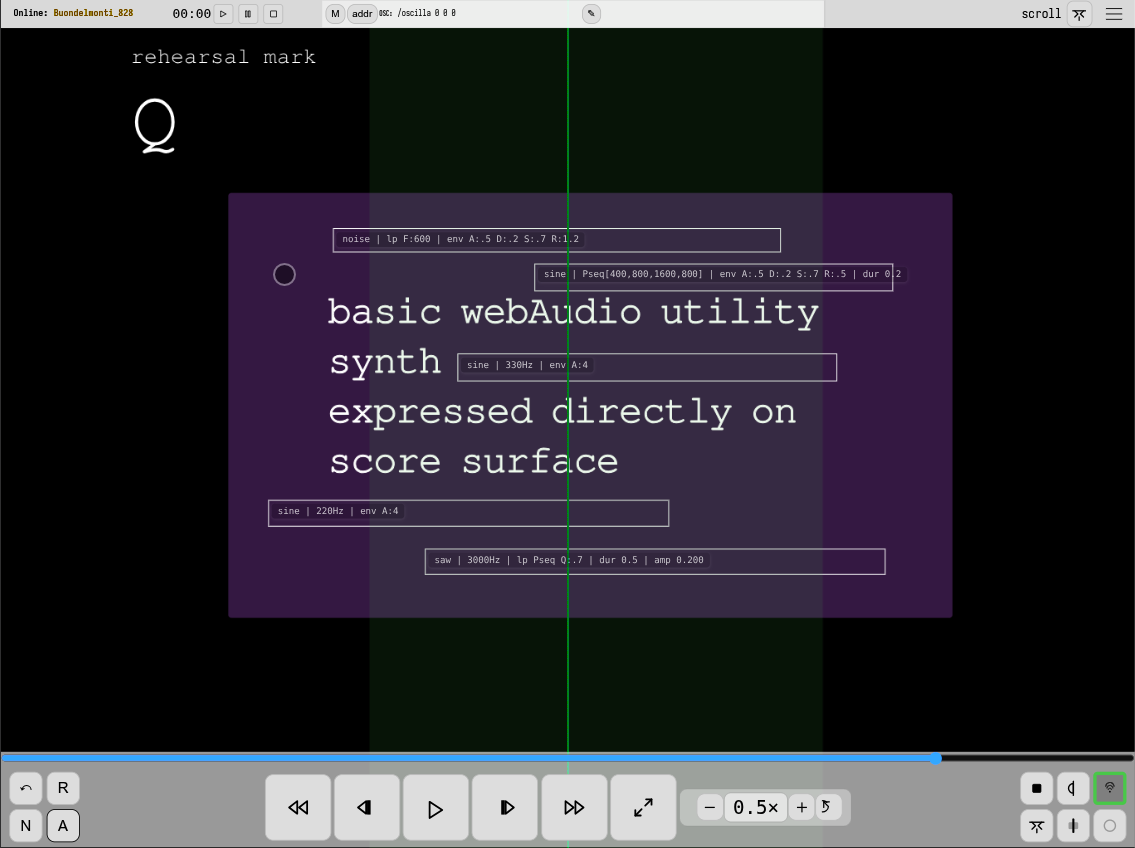This screenshot has height=848, width=1135.
Task: Click the fast-forward double-arrow button
Action: pyautogui.click(x=574, y=808)
